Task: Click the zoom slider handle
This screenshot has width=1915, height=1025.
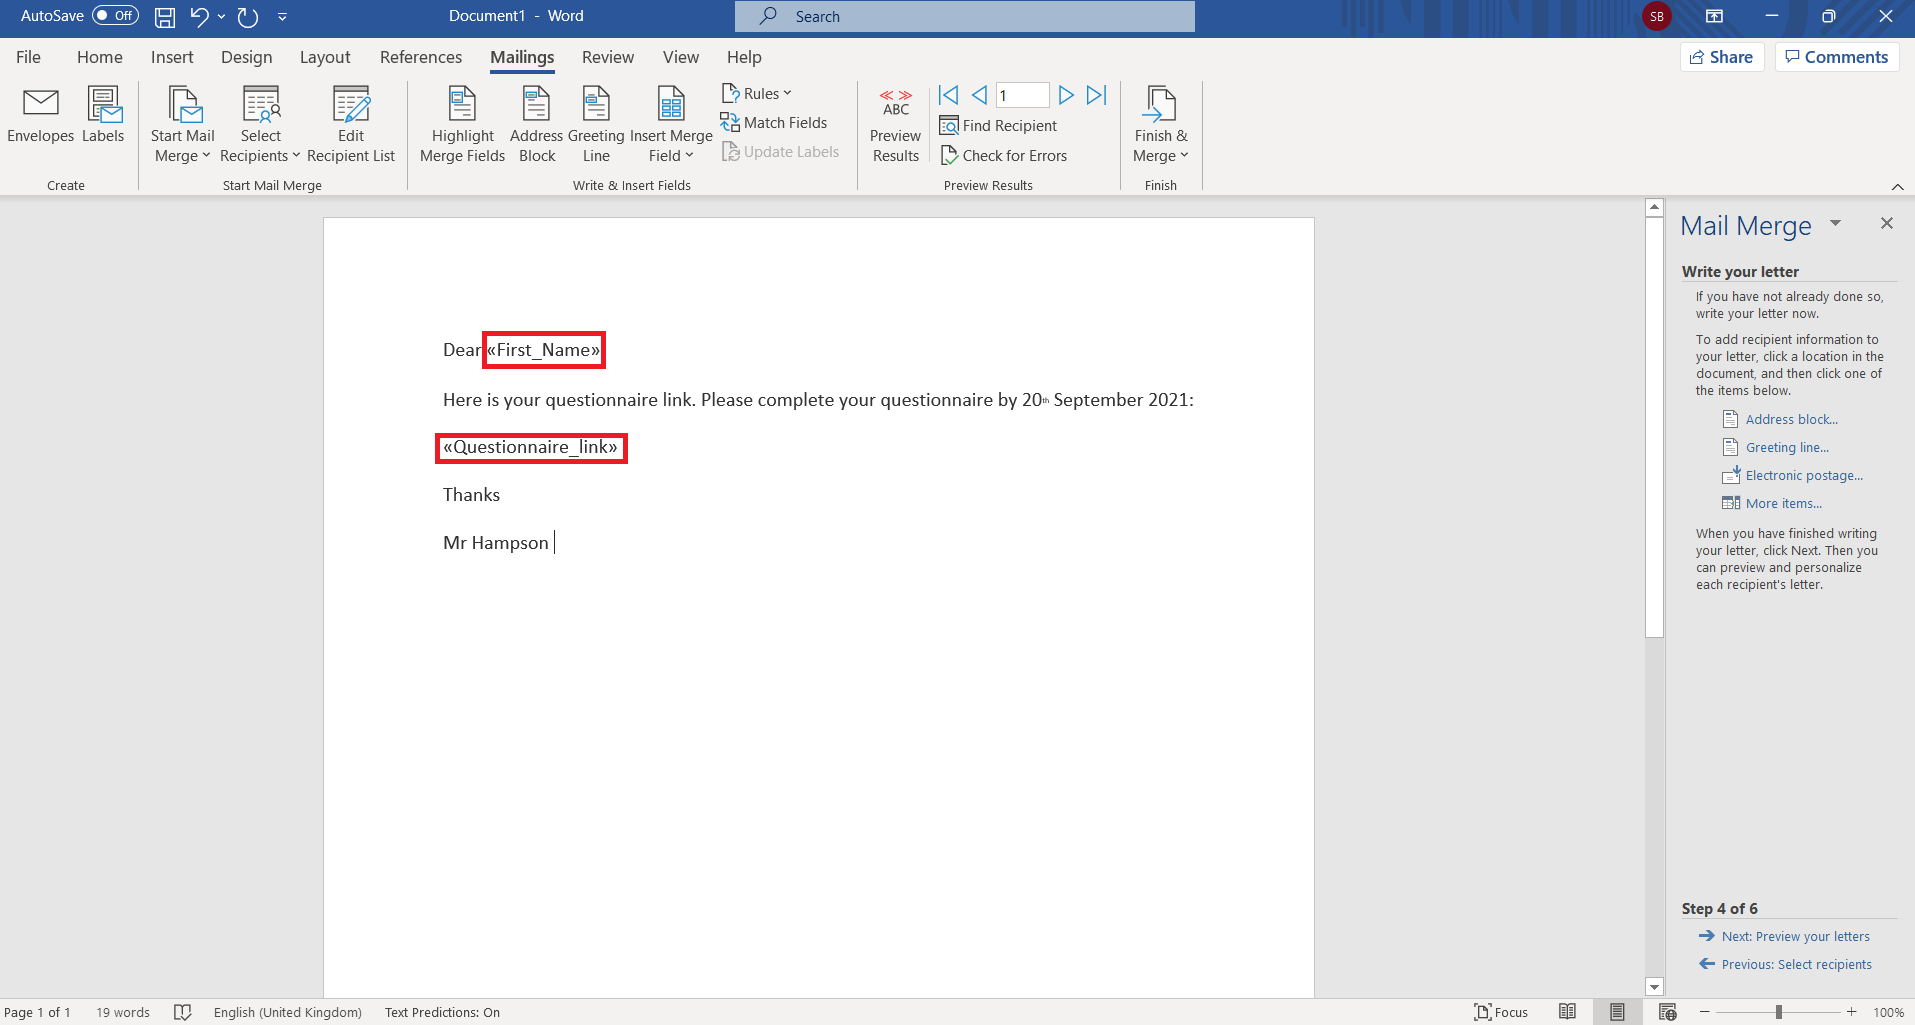Action: click(1779, 1012)
